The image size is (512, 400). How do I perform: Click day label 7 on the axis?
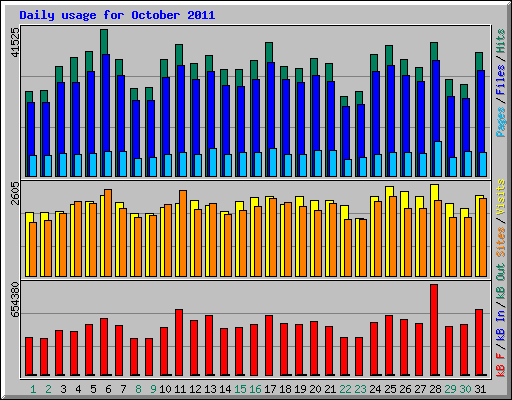[x=123, y=389]
